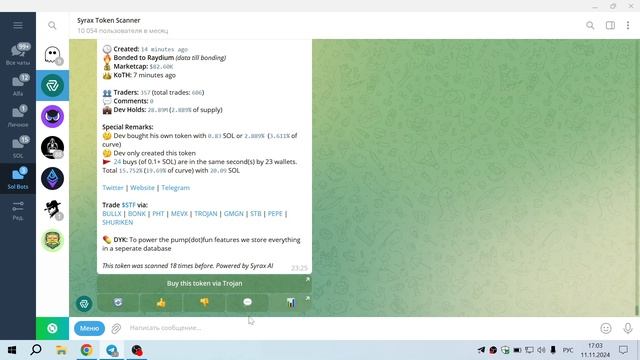Click the thumbs down inline button
Screen dimensions: 640x360
pos(204,302)
